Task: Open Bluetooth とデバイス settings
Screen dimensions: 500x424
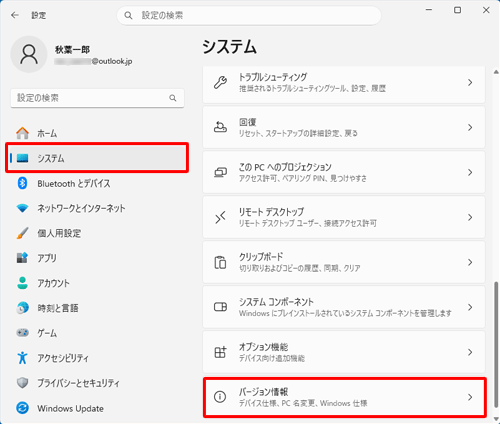Action: point(97,183)
